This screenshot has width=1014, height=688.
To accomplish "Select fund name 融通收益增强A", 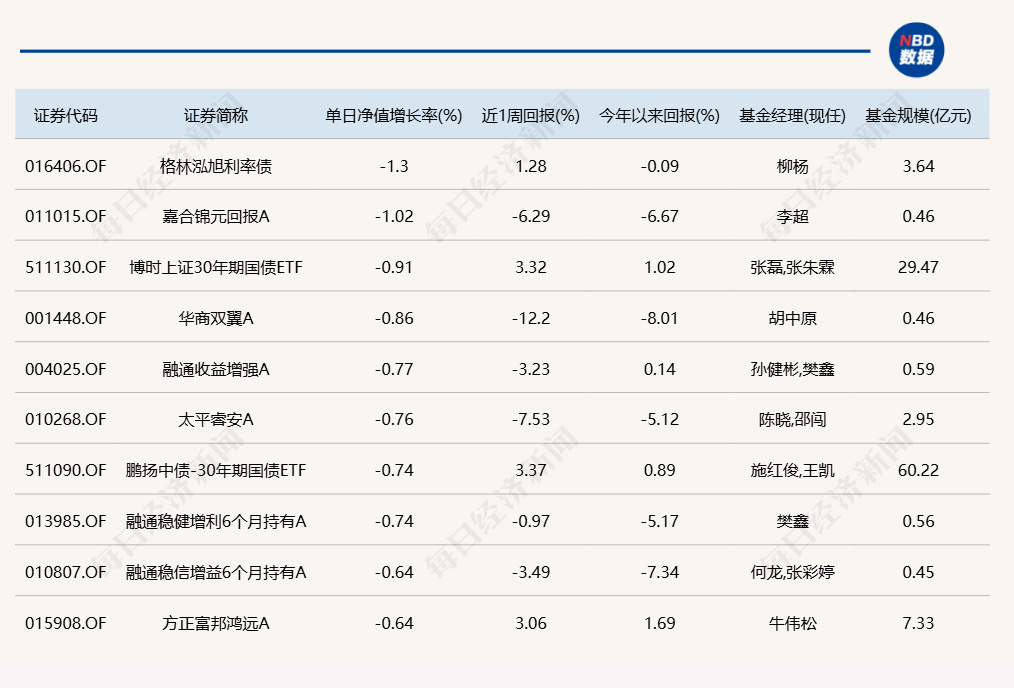I will (215, 369).
